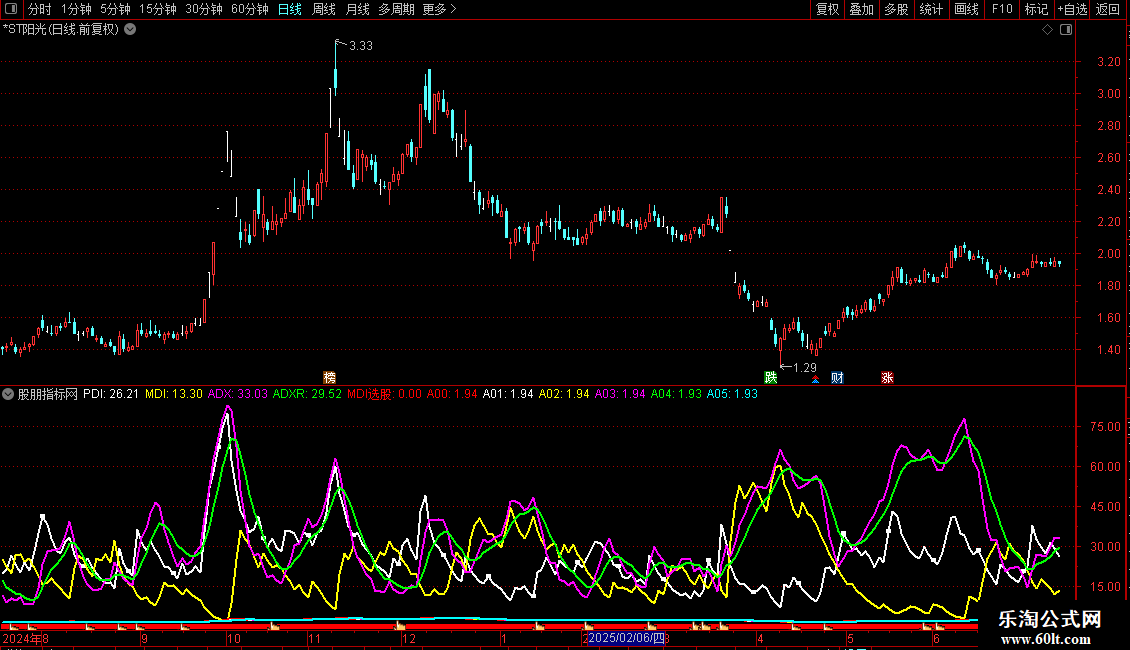Add stock via +自选 button
Viewport: 1130px width, 650px height.
(1072, 9)
